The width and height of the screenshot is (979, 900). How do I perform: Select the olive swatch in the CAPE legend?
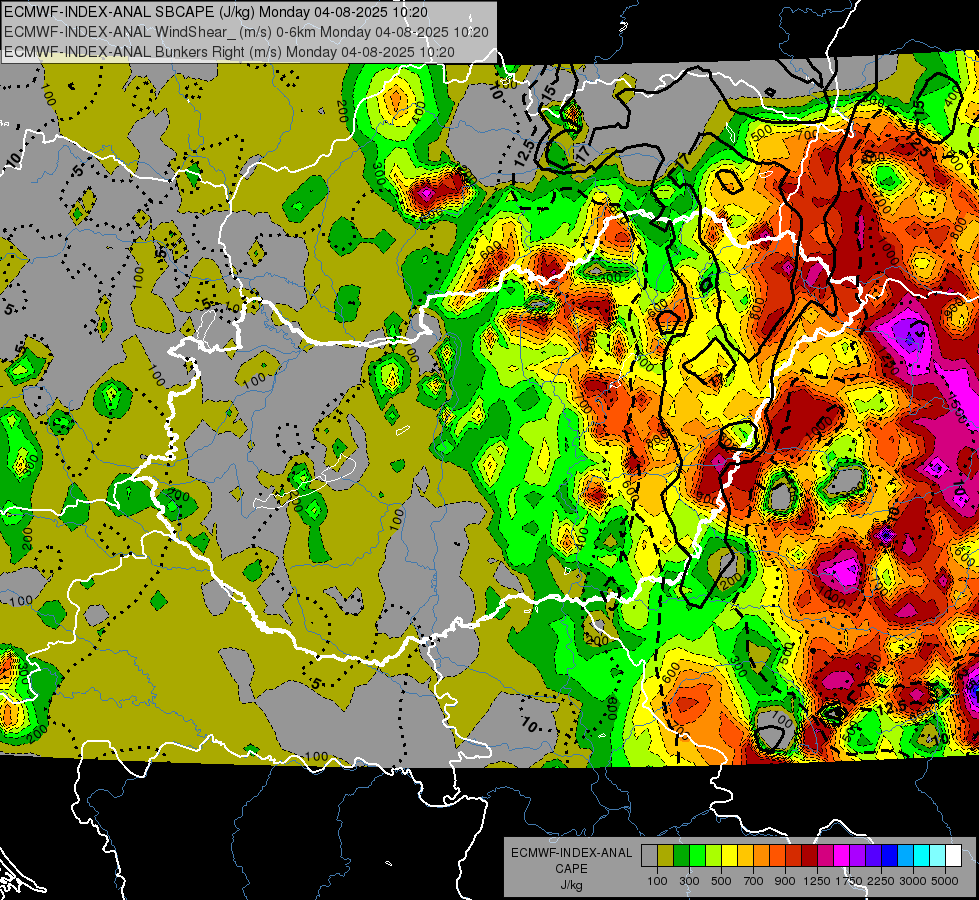click(666, 855)
